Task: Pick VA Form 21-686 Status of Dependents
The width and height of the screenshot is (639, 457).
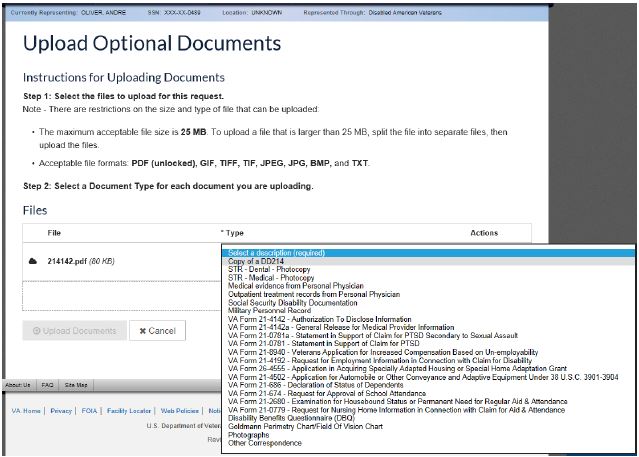Action: point(428,385)
